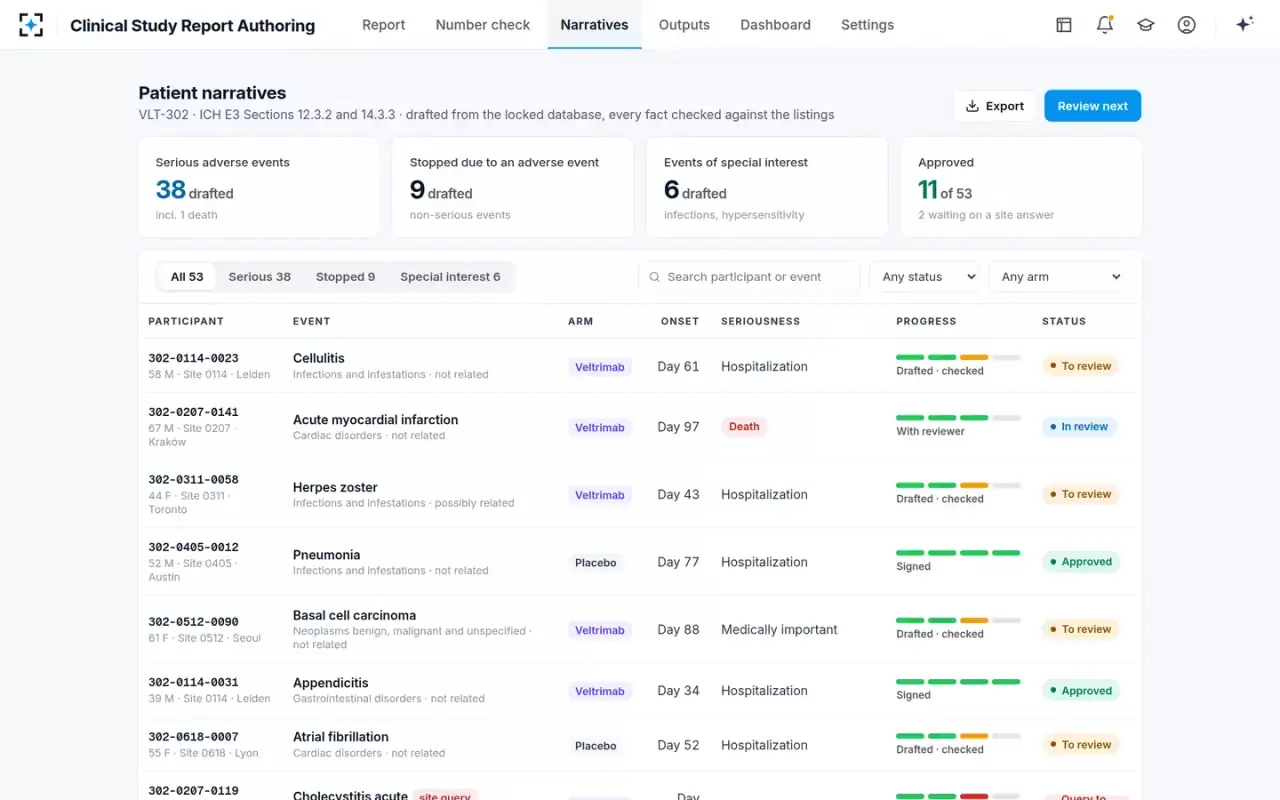Click the Pneumonia row progress bar
This screenshot has width=1280, height=800.
tap(958, 553)
